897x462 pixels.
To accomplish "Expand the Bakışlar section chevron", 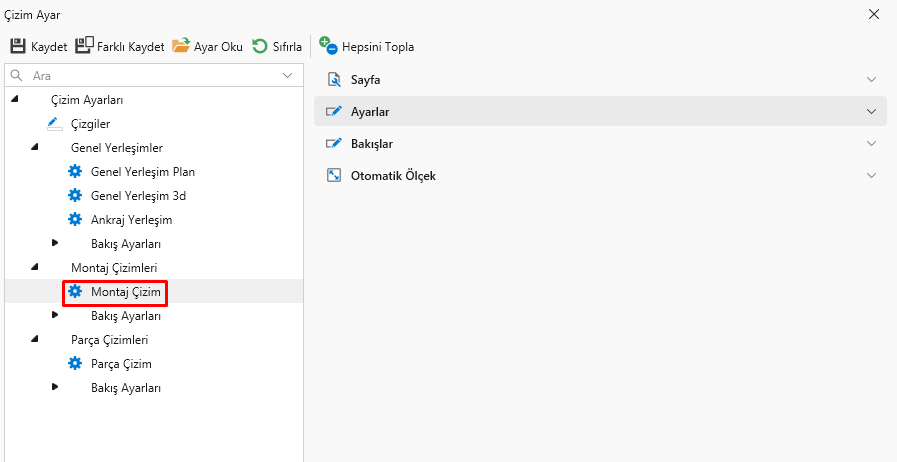I will (x=871, y=144).
